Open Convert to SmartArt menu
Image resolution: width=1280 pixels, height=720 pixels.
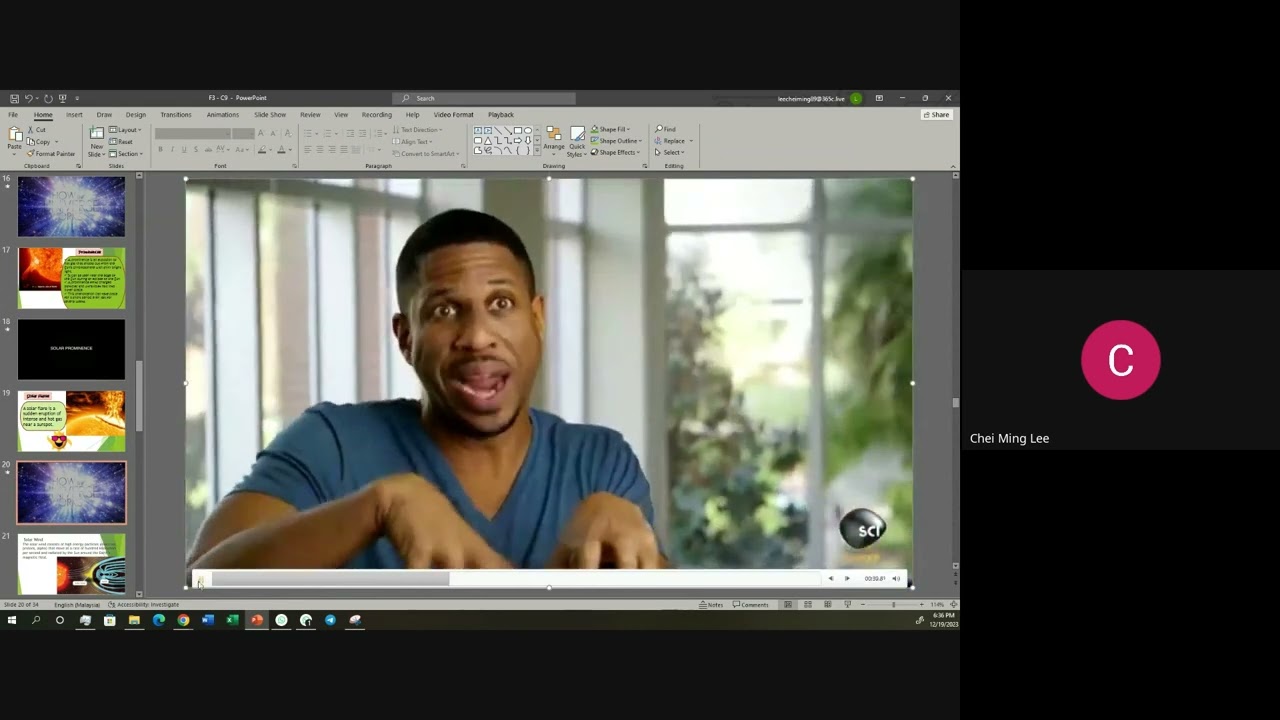426,154
